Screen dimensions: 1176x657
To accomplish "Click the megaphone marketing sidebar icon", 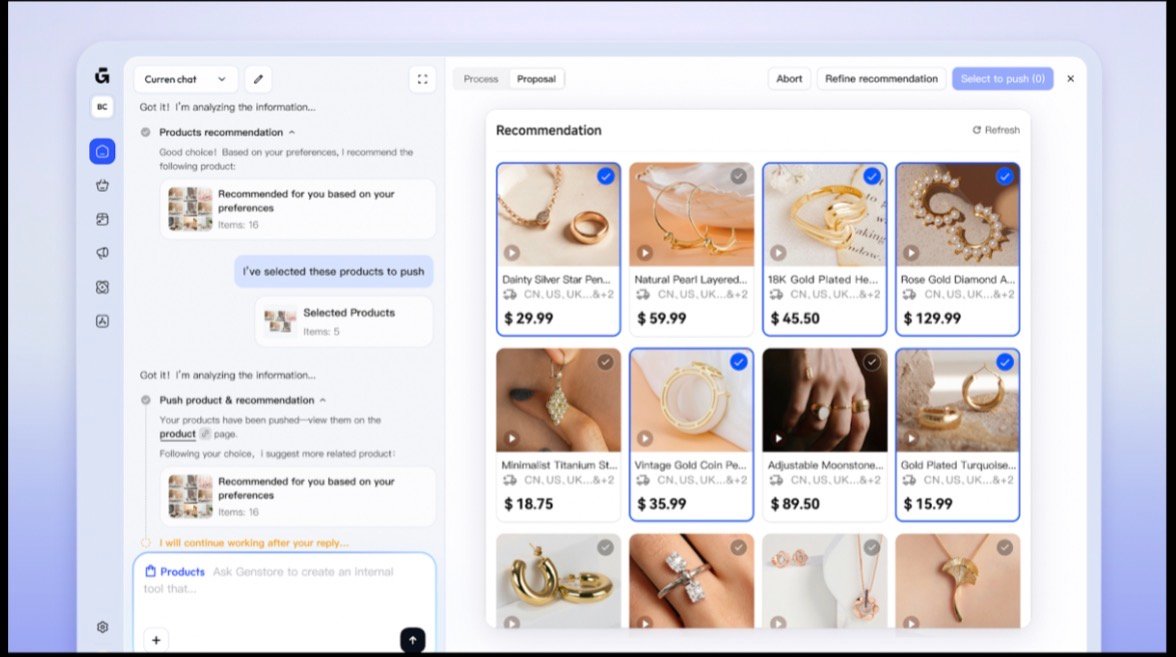I will [102, 253].
